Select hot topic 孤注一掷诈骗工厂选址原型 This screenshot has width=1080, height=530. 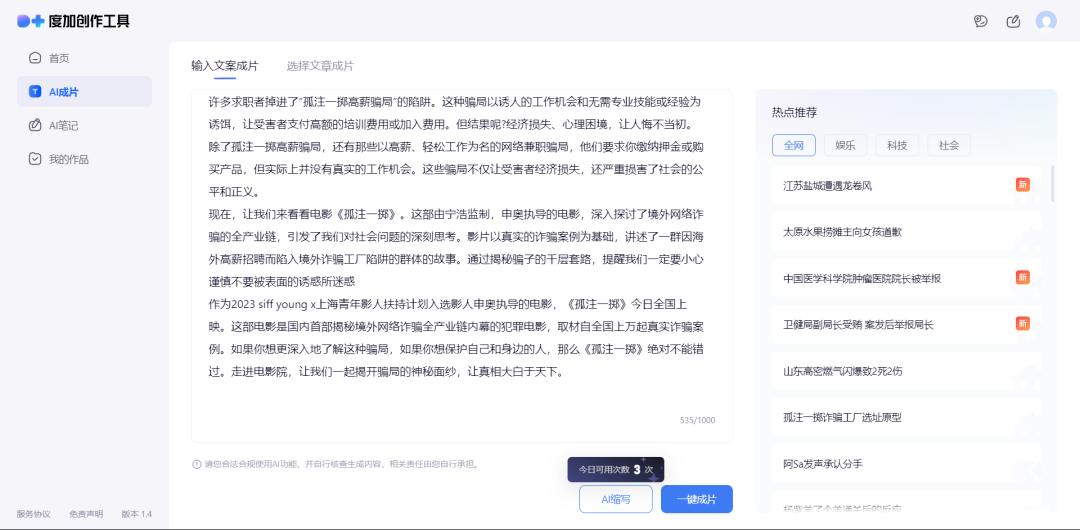(907, 417)
